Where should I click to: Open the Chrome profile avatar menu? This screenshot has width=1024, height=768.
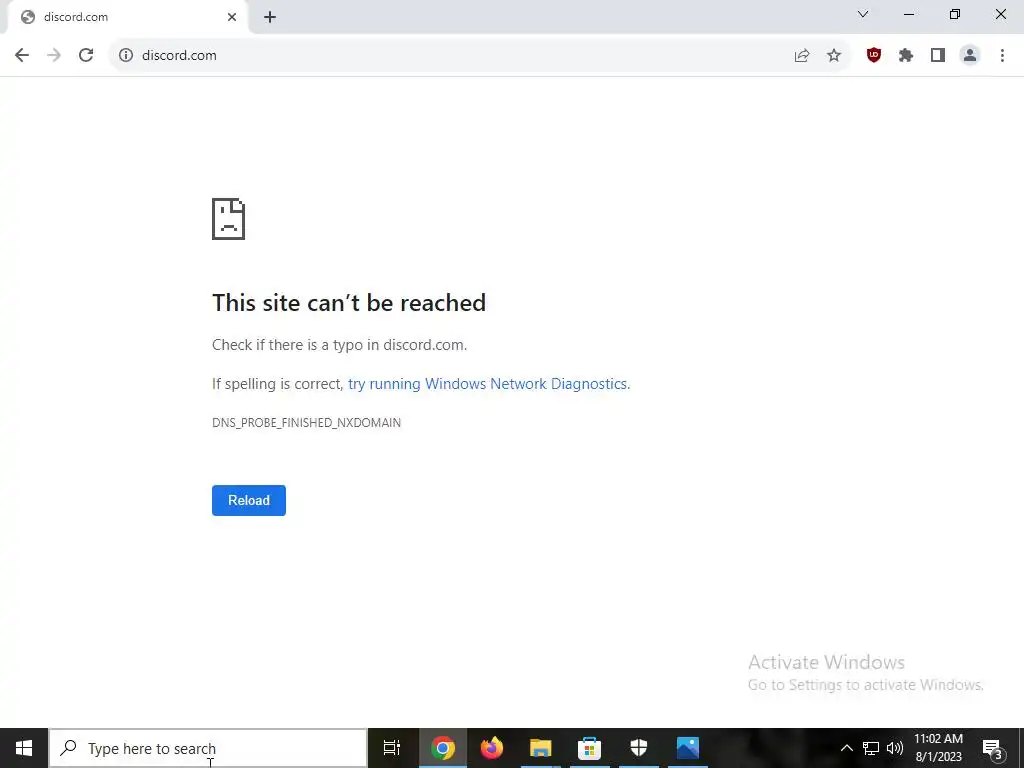970,56
